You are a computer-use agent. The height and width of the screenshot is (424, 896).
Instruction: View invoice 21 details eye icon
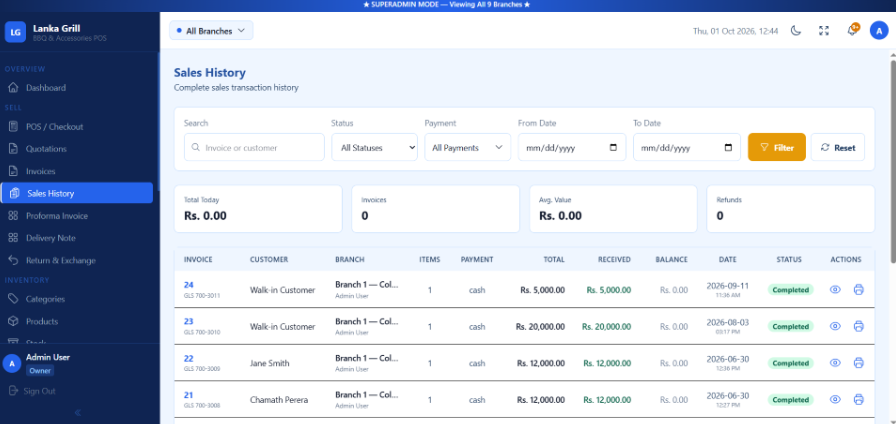835,399
